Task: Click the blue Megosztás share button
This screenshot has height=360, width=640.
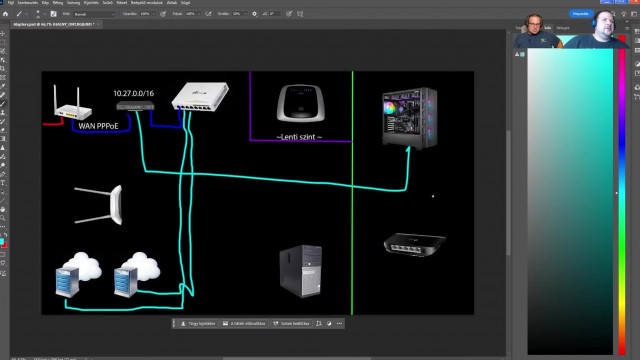Action: (x=581, y=14)
